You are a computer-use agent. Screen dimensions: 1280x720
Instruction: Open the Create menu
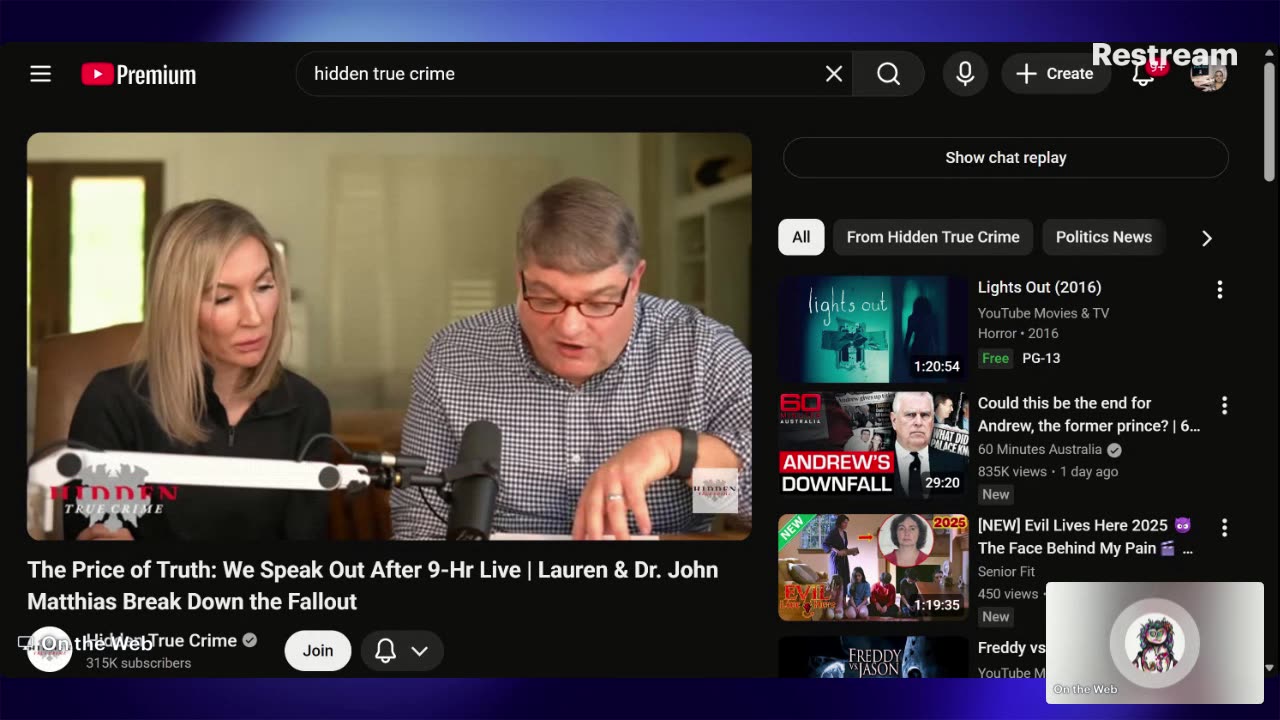tap(1055, 74)
